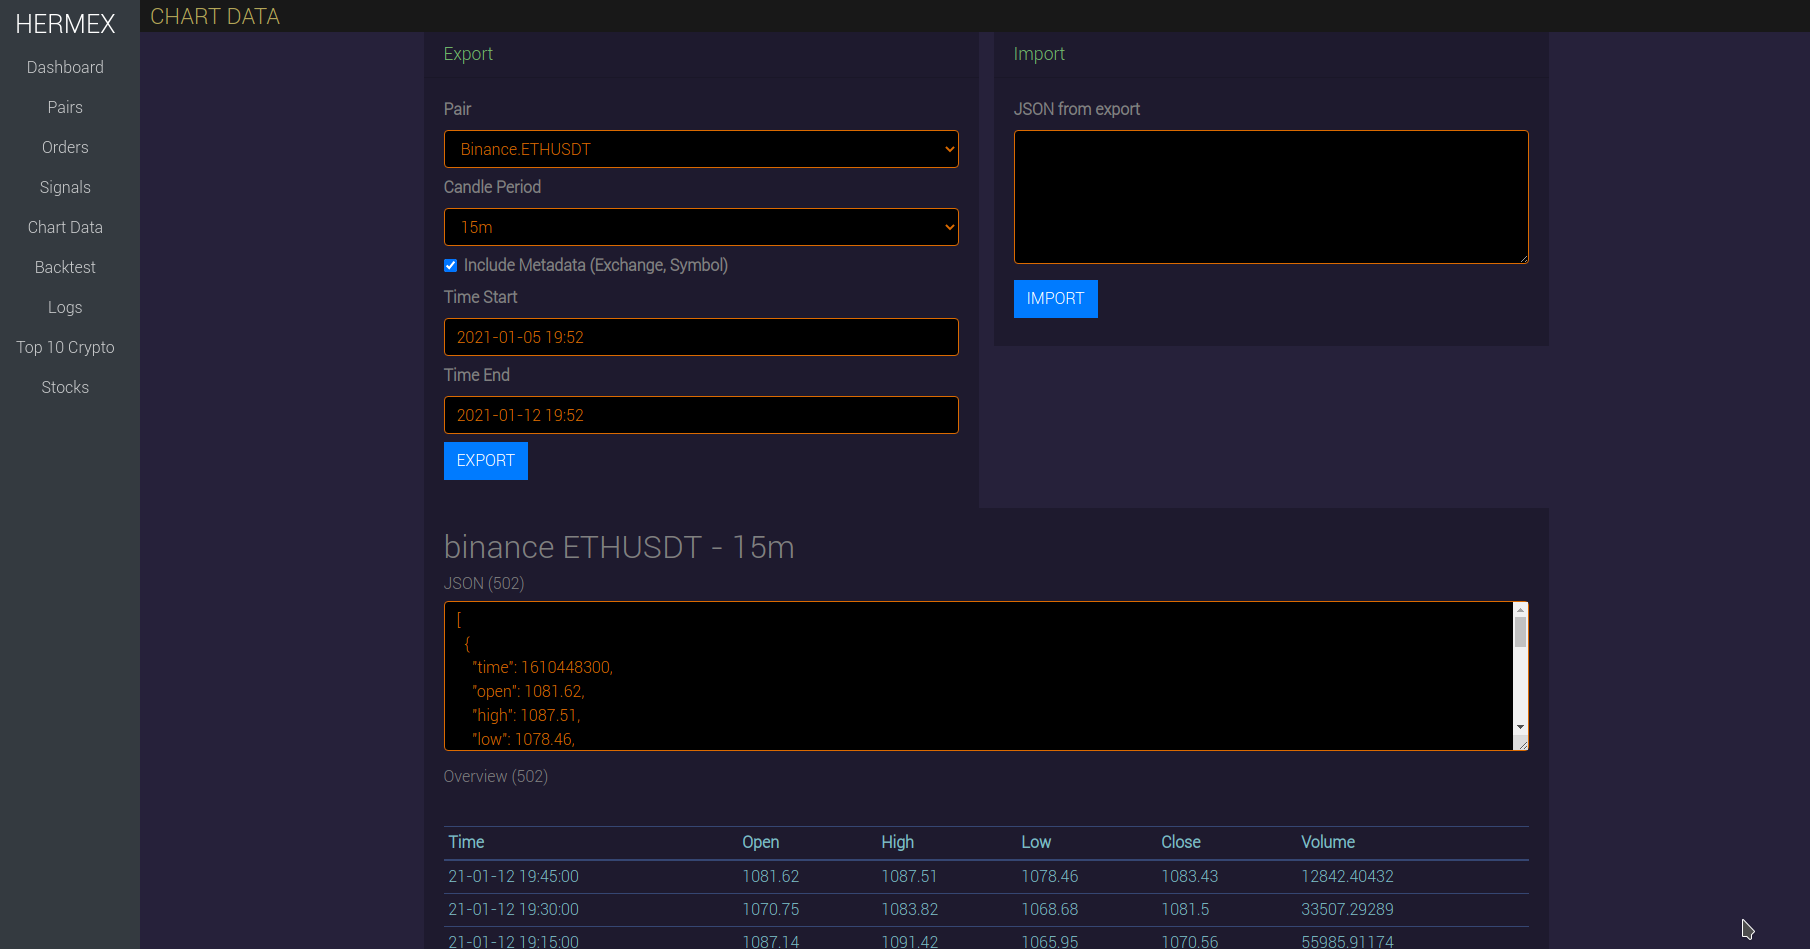Go to the Stocks page

coord(65,387)
